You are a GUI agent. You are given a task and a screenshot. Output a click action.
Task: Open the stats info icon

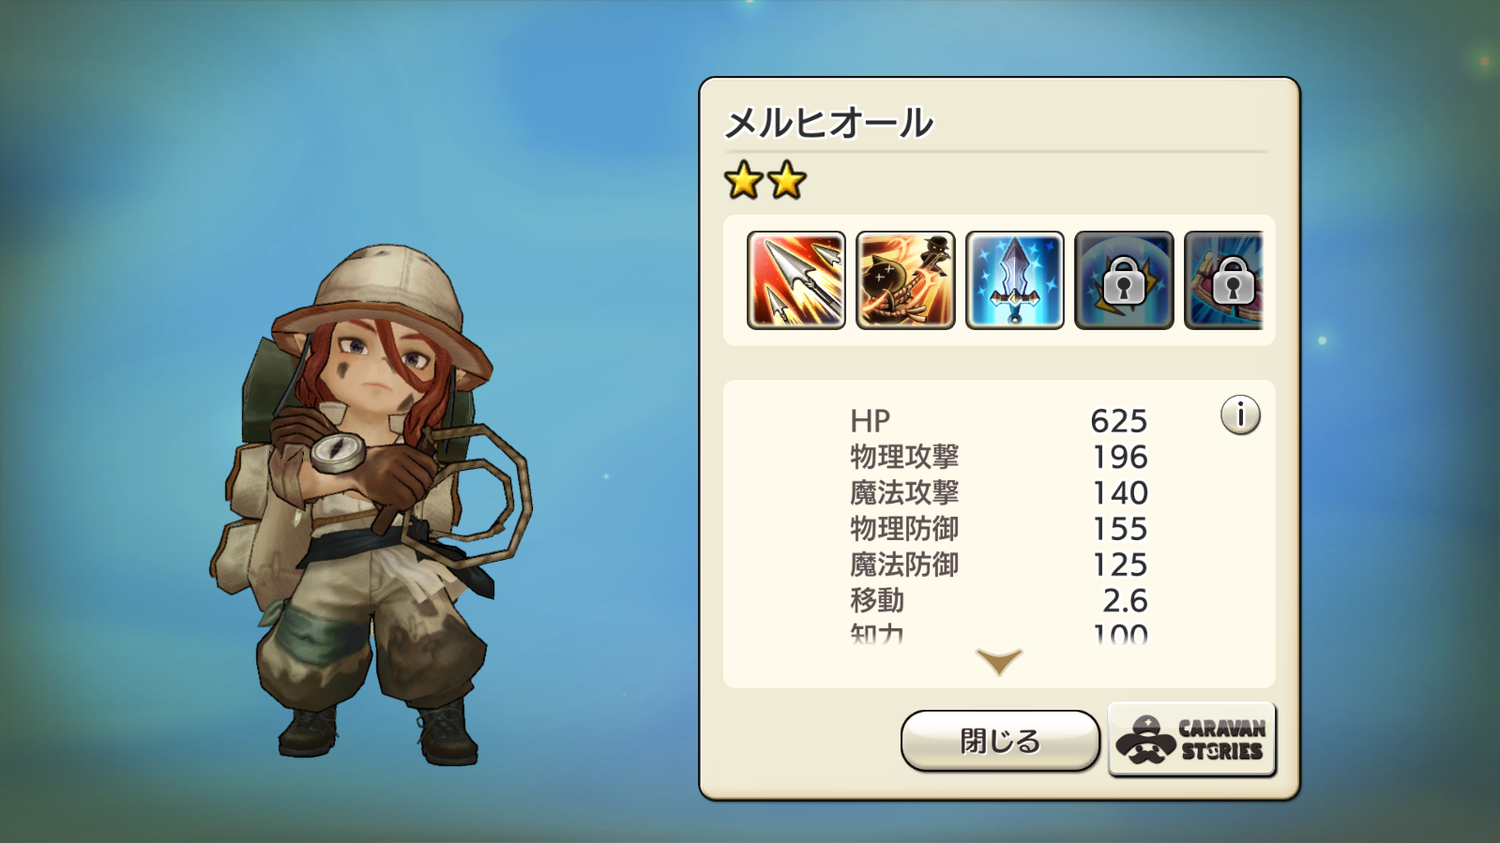pyautogui.click(x=1240, y=415)
